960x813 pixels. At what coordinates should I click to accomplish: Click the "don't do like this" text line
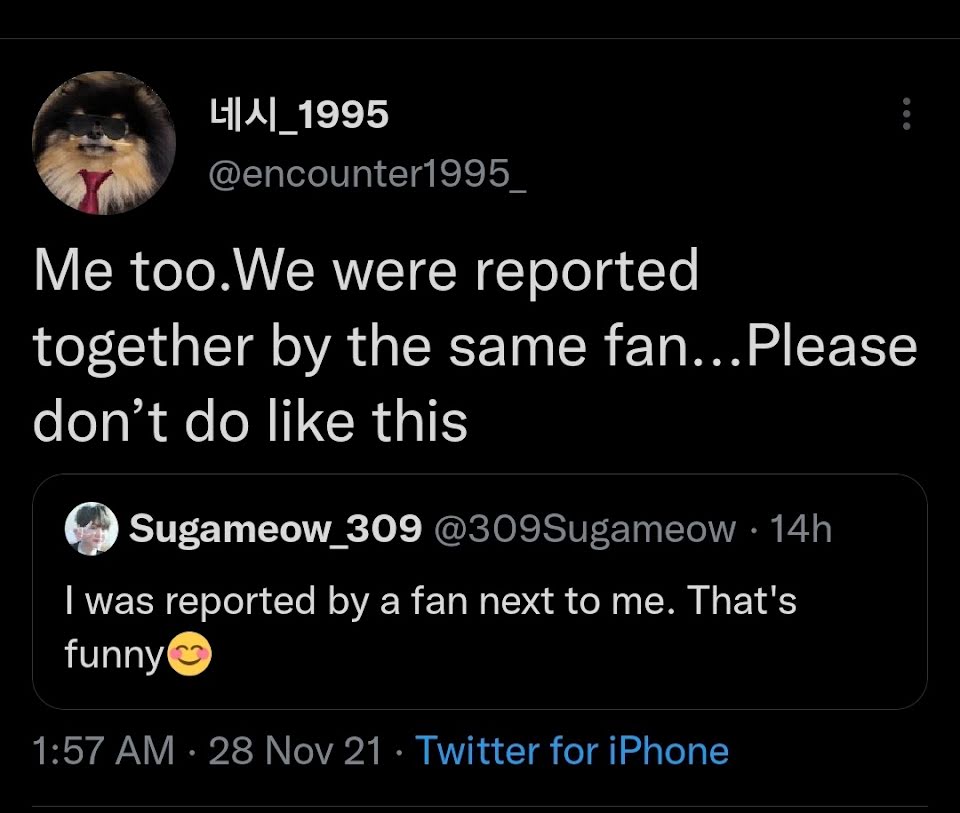tap(250, 421)
